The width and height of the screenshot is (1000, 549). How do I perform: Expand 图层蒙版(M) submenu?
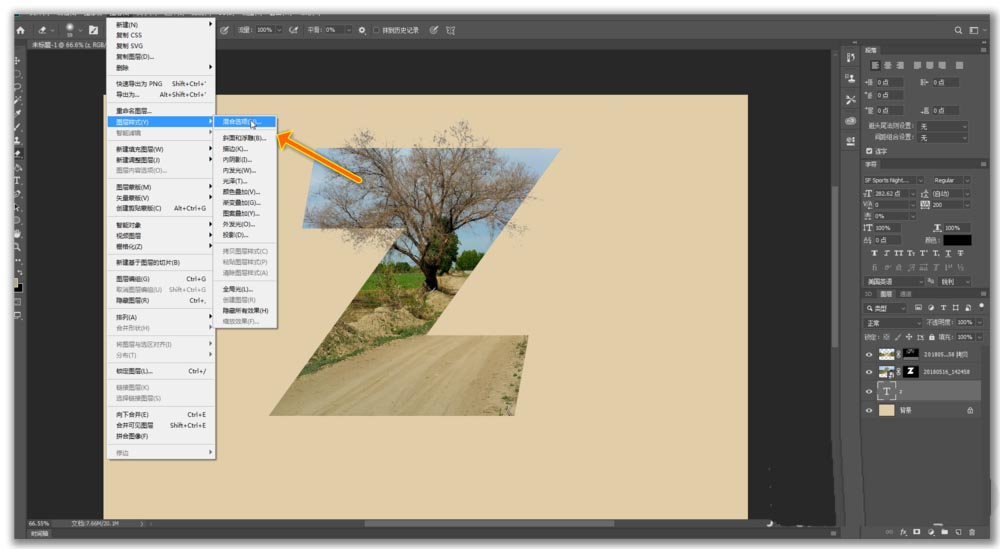[161, 187]
